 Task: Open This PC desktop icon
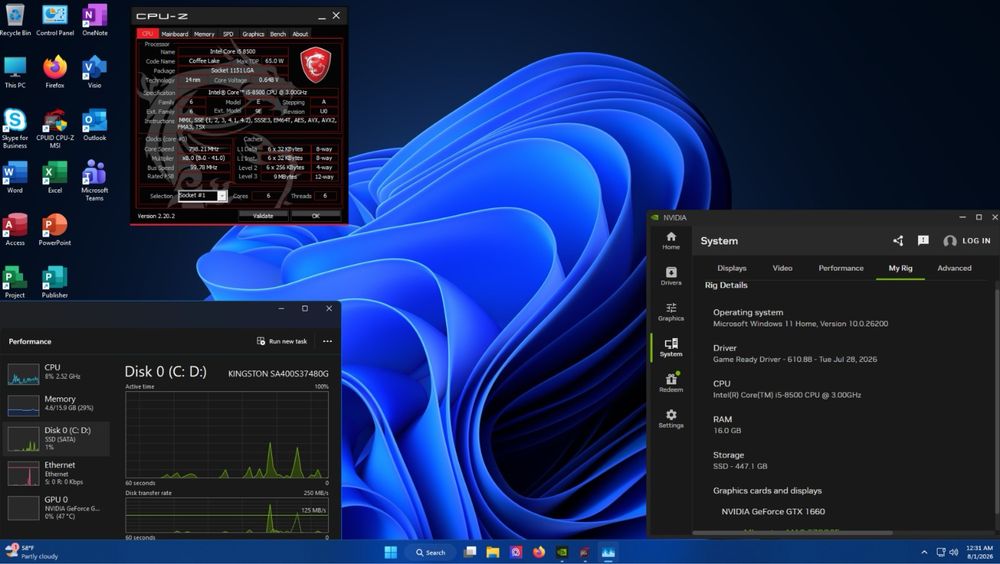(x=15, y=71)
